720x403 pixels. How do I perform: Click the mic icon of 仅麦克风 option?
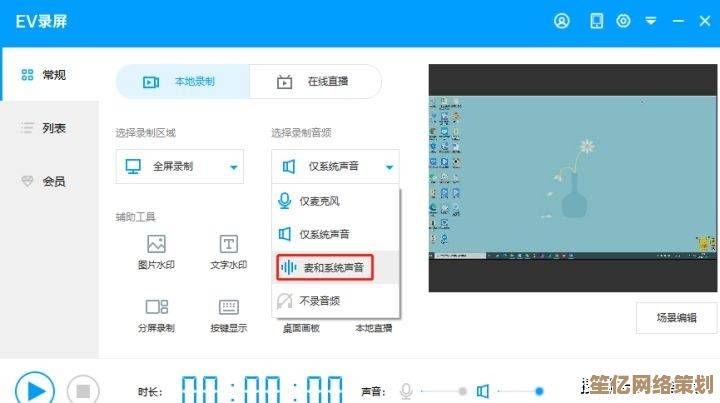(x=285, y=201)
